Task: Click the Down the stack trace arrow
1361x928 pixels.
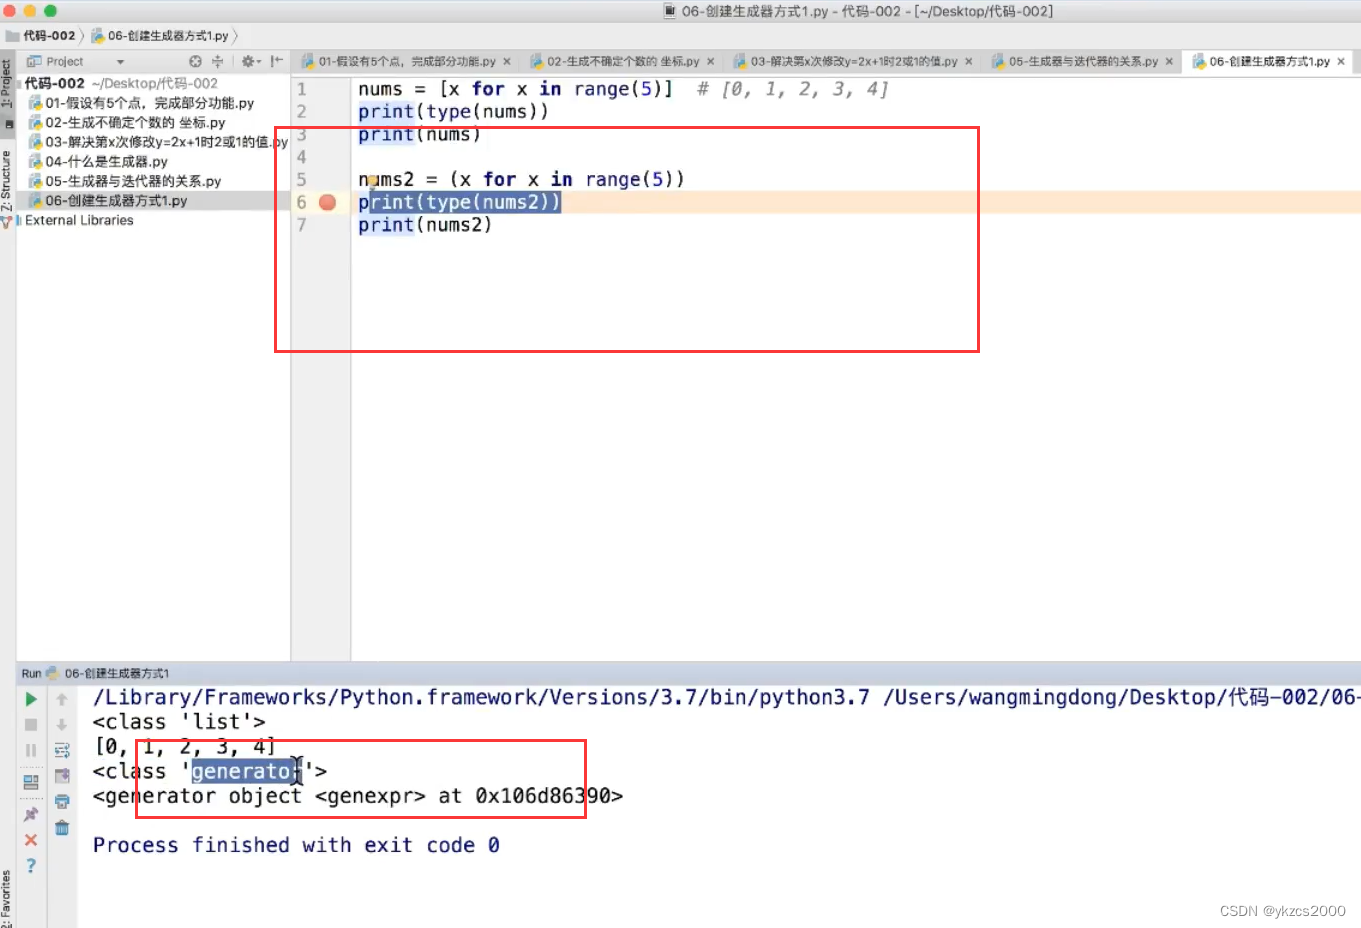Action: (x=62, y=724)
